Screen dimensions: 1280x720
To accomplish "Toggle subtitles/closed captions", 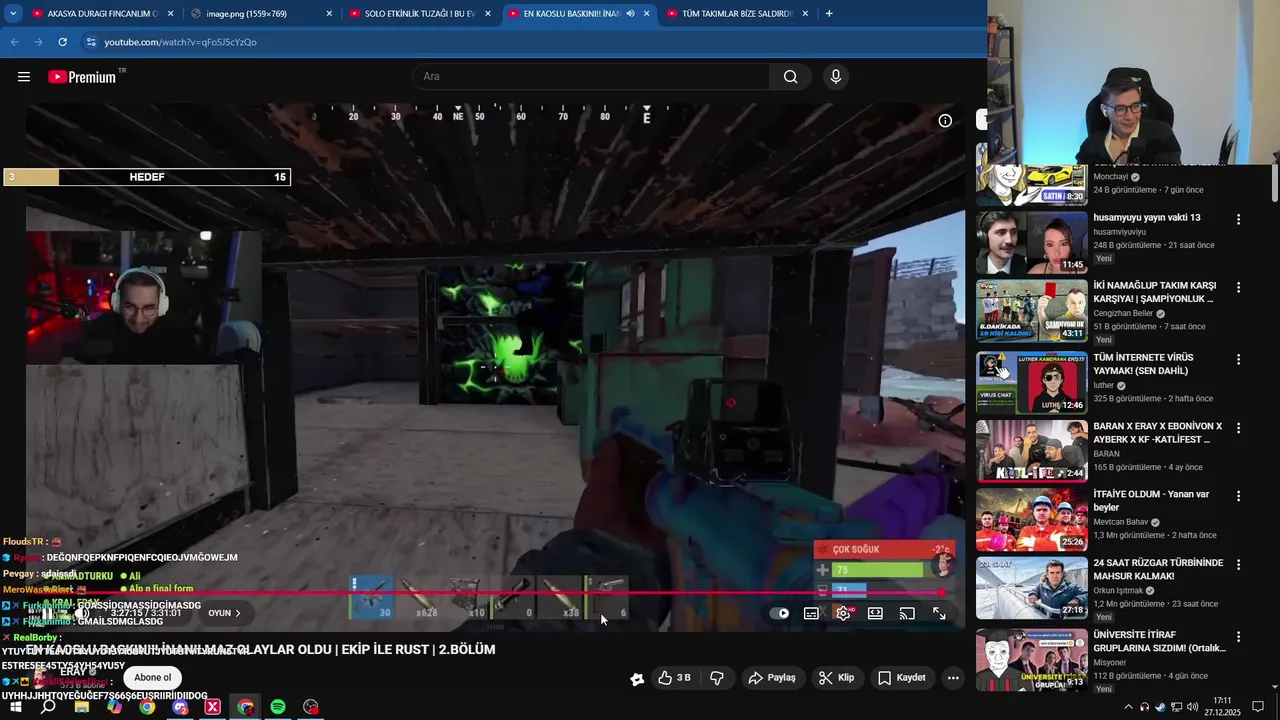I will [x=811, y=613].
